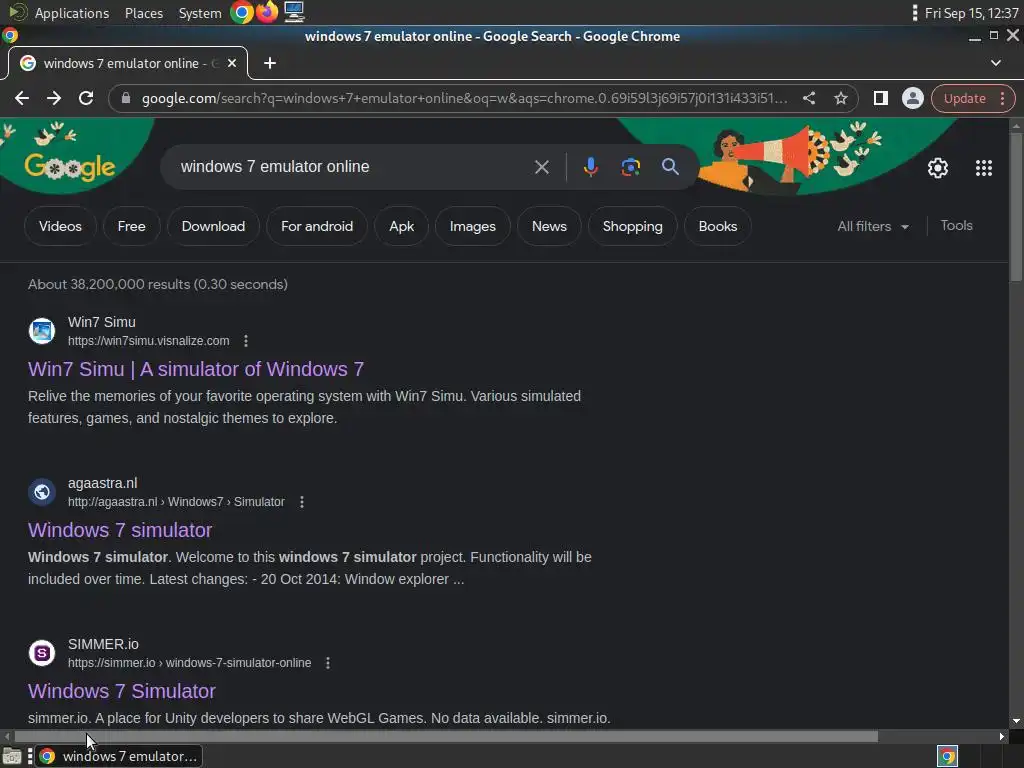Open the Applications menu
The image size is (1024, 768).
(72, 13)
